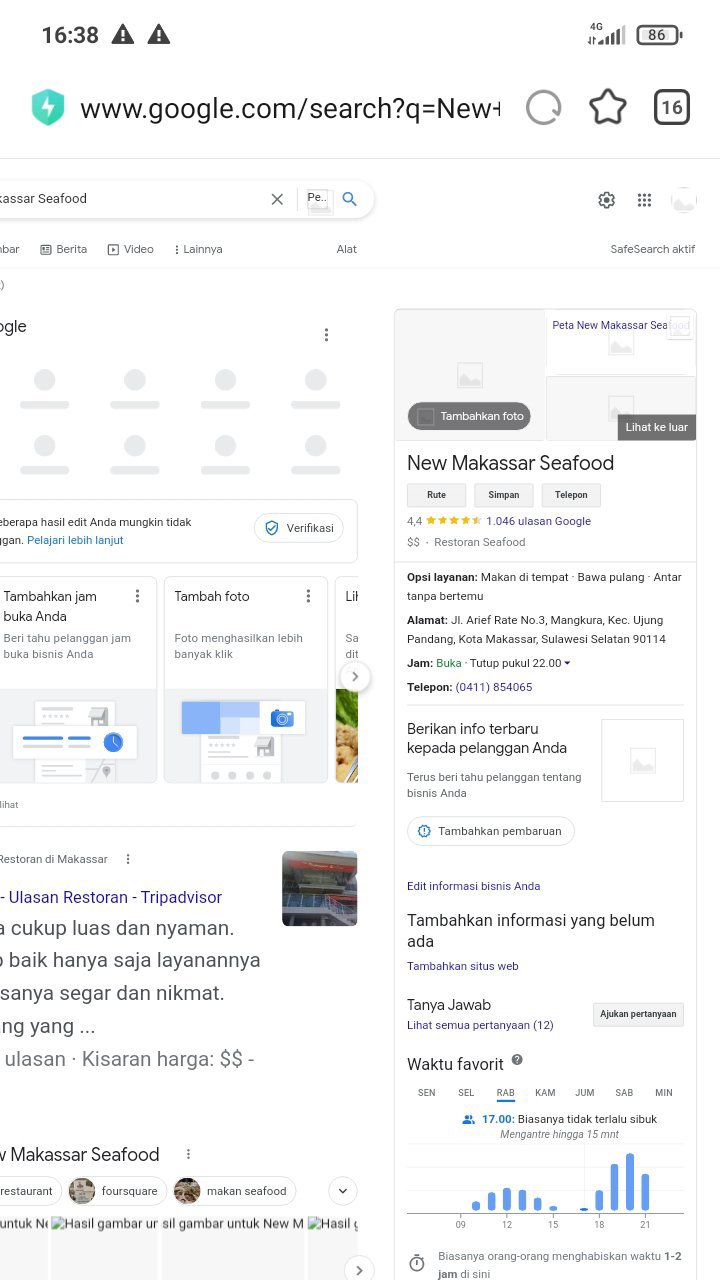Expand opening hours dropdown arrow
720x1280 pixels.
(568, 663)
